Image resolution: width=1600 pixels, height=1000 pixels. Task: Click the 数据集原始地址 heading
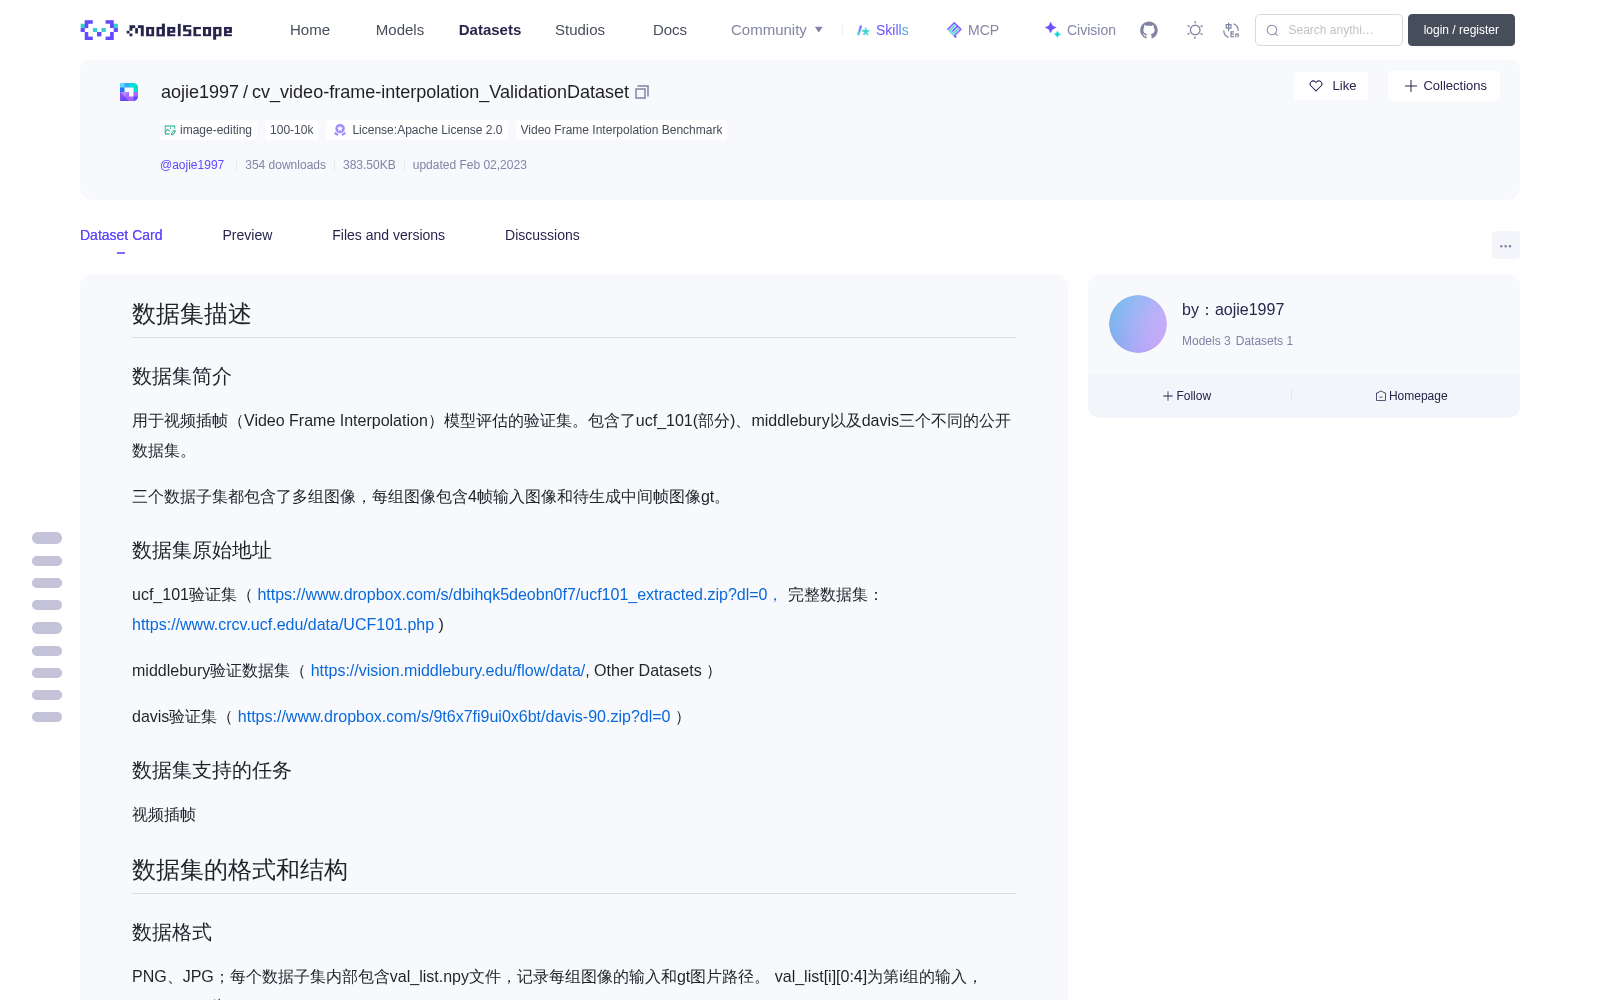click(202, 550)
